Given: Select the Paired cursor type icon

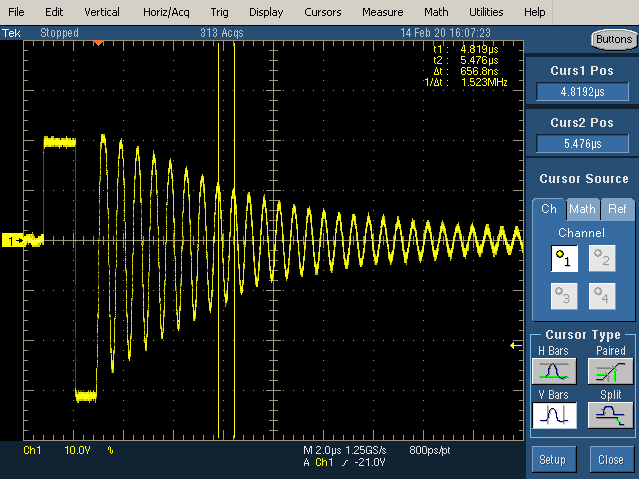Looking at the screenshot, I should pos(610,371).
